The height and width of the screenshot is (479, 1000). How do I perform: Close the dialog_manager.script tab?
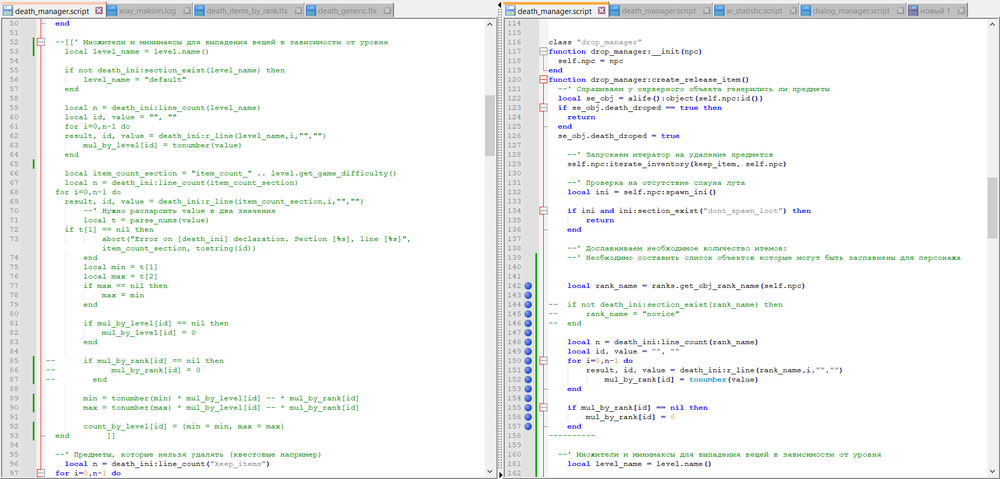pyautogui.click(x=901, y=11)
